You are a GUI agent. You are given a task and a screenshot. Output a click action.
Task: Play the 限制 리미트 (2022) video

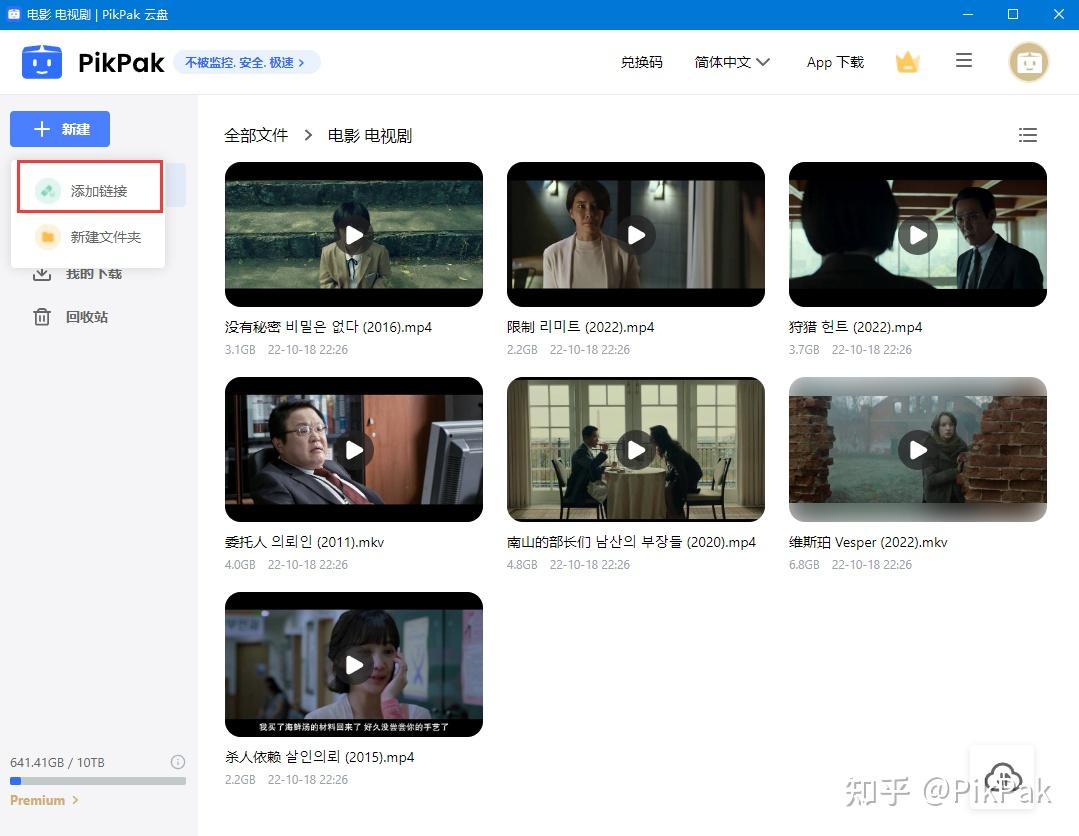tap(636, 234)
